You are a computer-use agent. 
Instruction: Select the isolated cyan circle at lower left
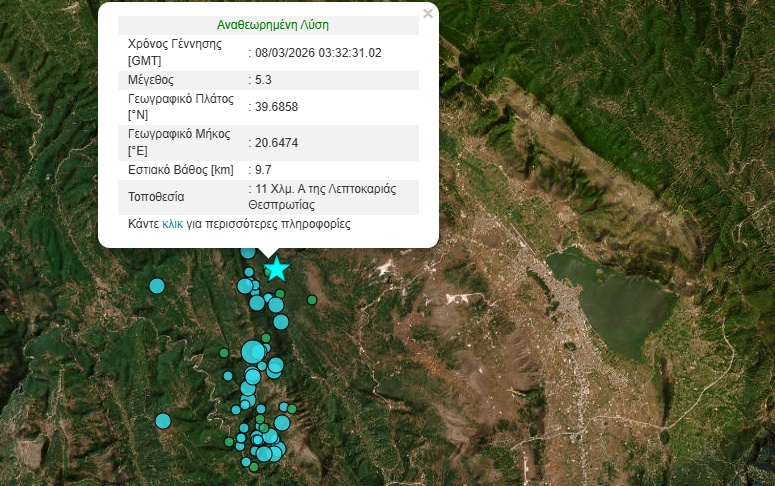[163, 420]
